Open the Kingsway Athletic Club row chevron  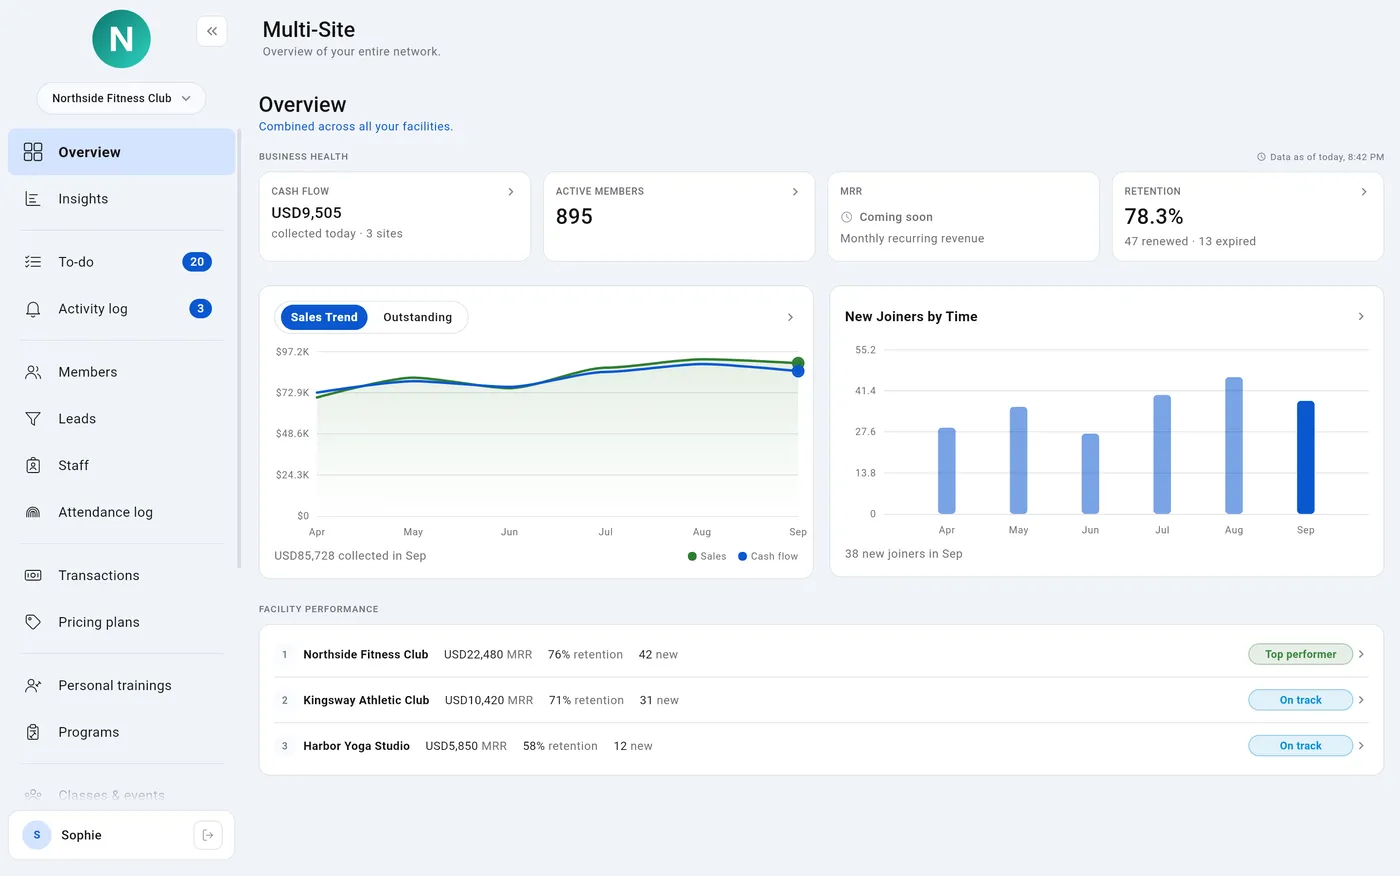(x=1361, y=700)
